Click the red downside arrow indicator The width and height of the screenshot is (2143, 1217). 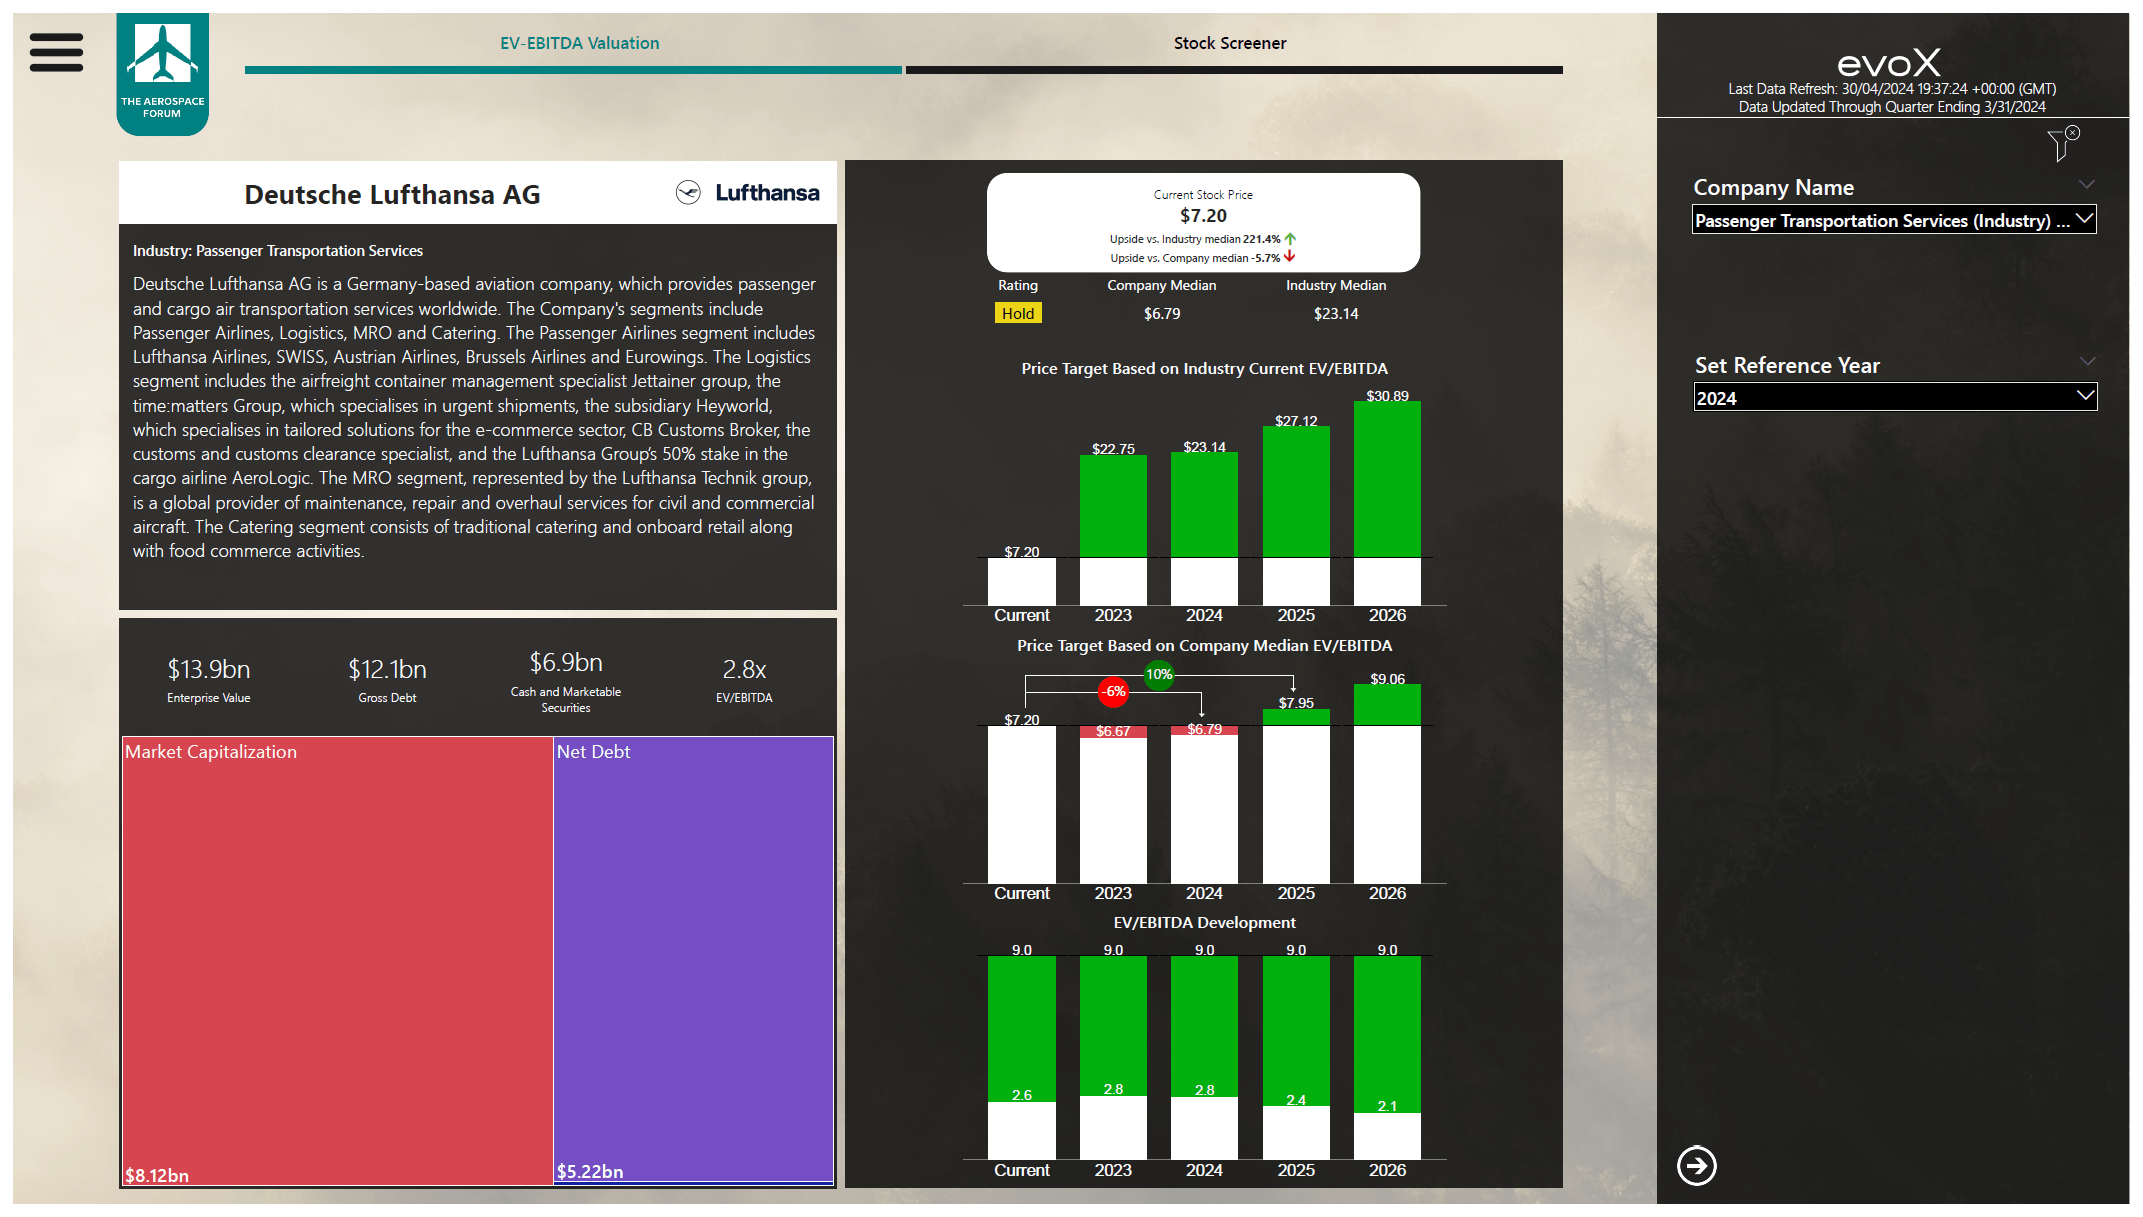click(1290, 257)
